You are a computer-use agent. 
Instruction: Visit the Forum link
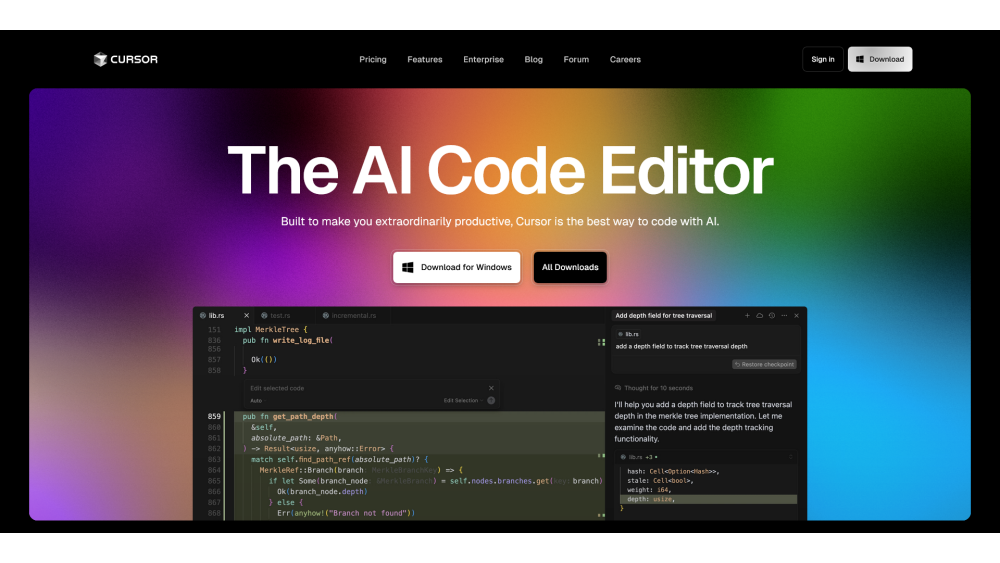pyautogui.click(x=576, y=59)
